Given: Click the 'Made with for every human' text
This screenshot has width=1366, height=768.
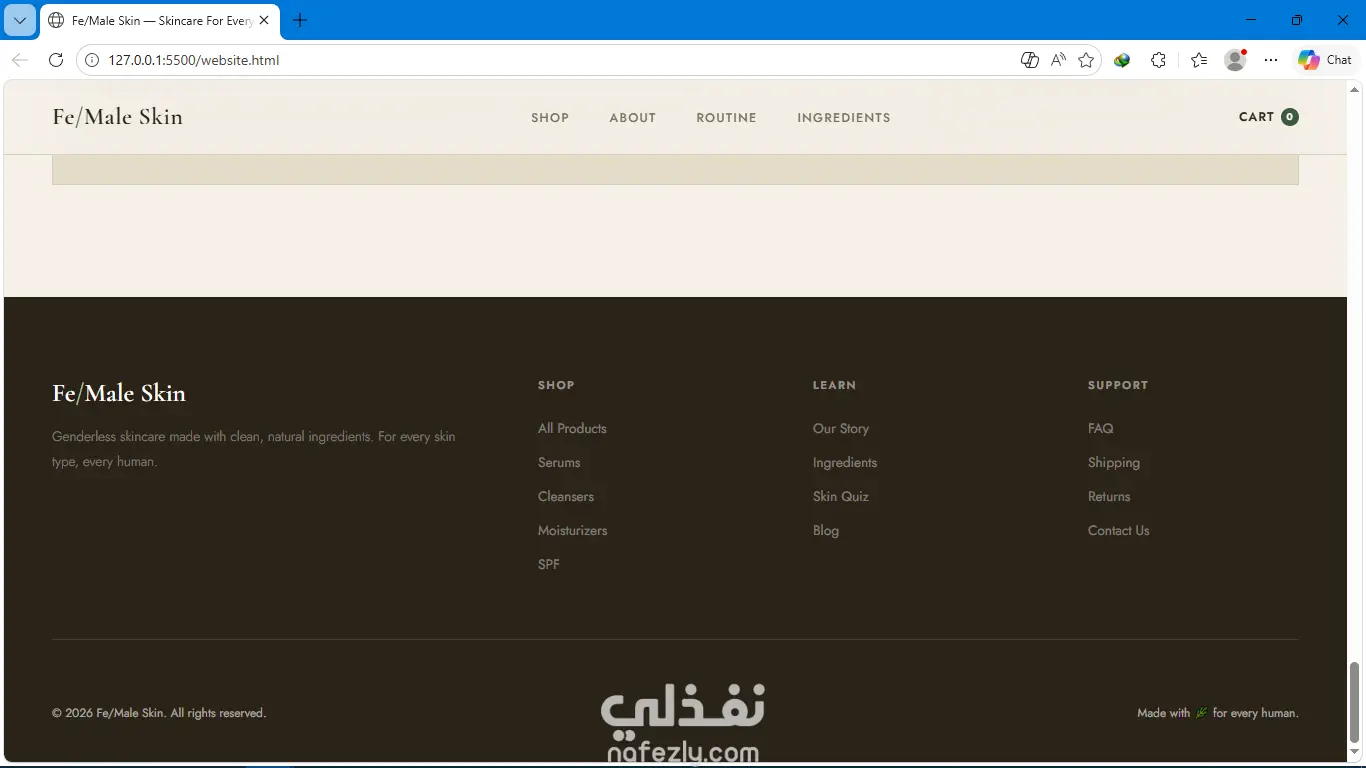Looking at the screenshot, I should [x=1218, y=713].
